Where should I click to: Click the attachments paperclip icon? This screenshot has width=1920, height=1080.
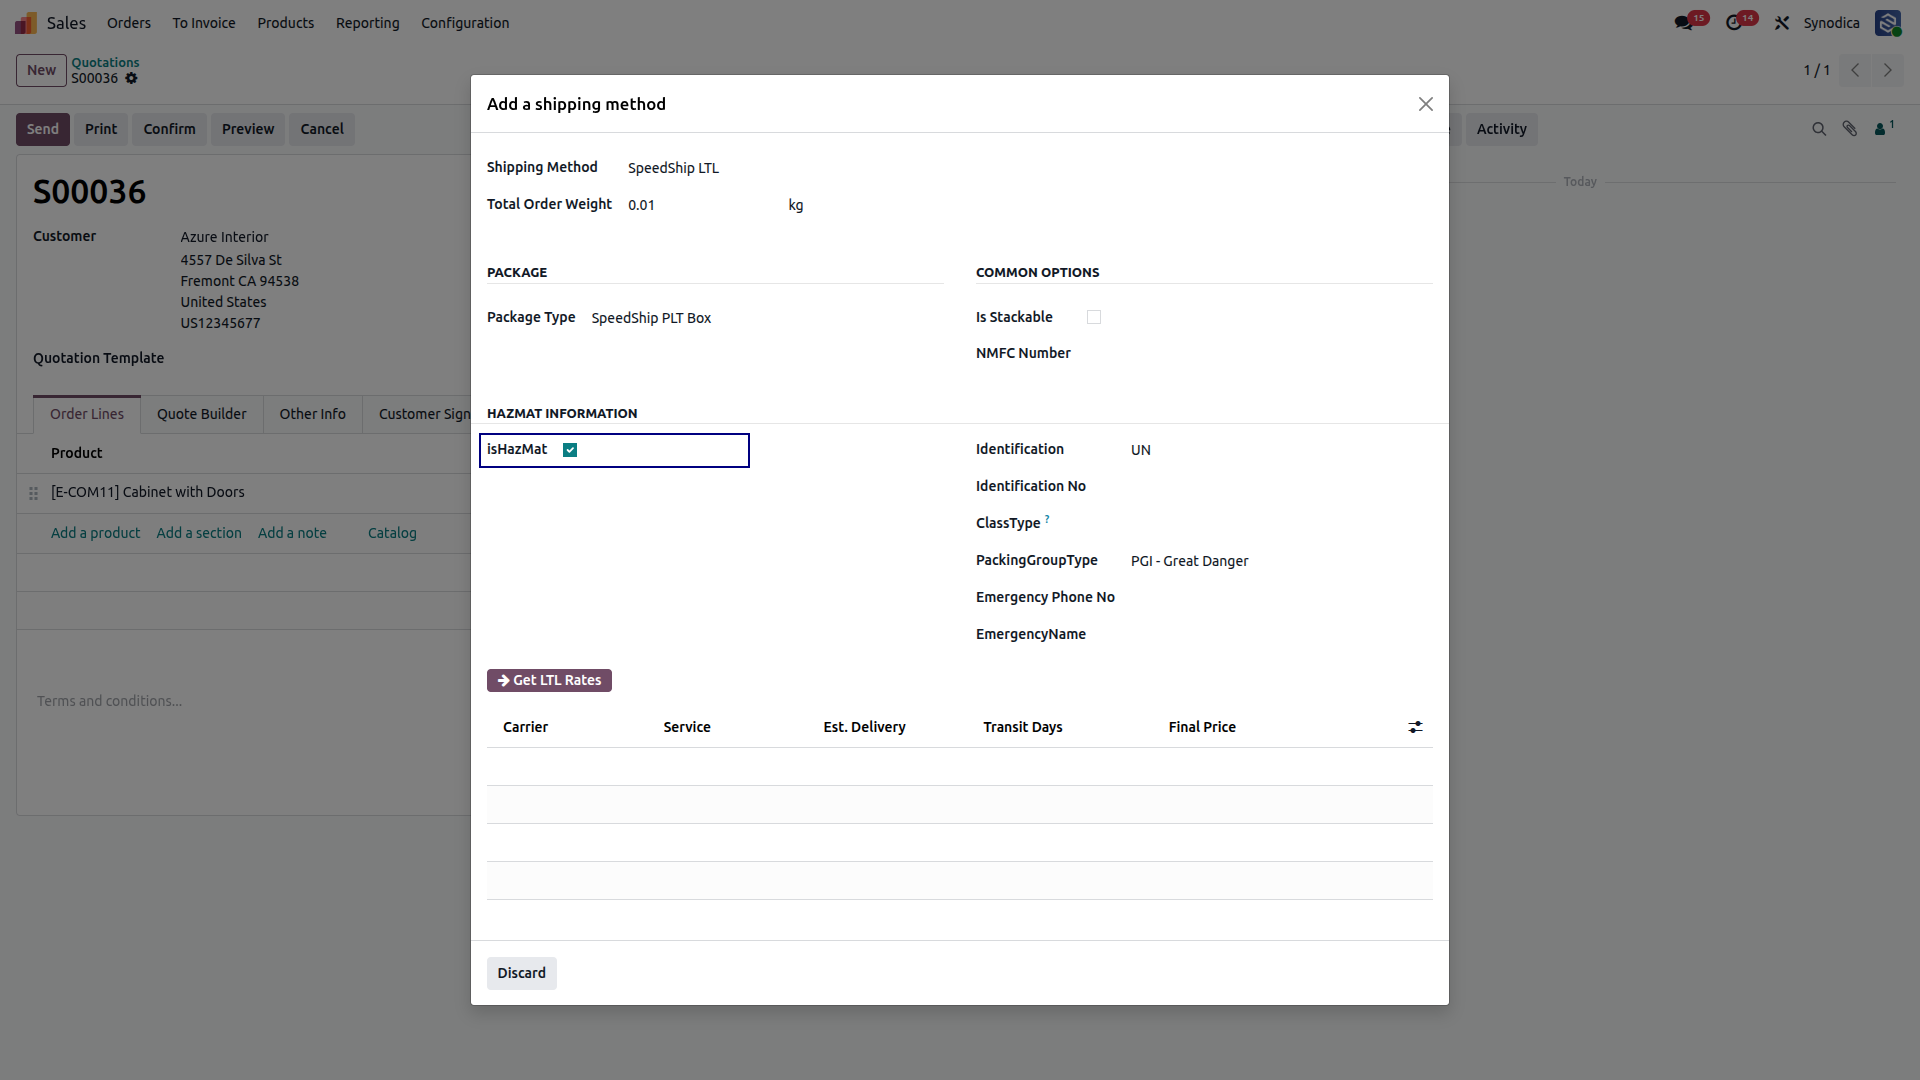click(x=1850, y=129)
